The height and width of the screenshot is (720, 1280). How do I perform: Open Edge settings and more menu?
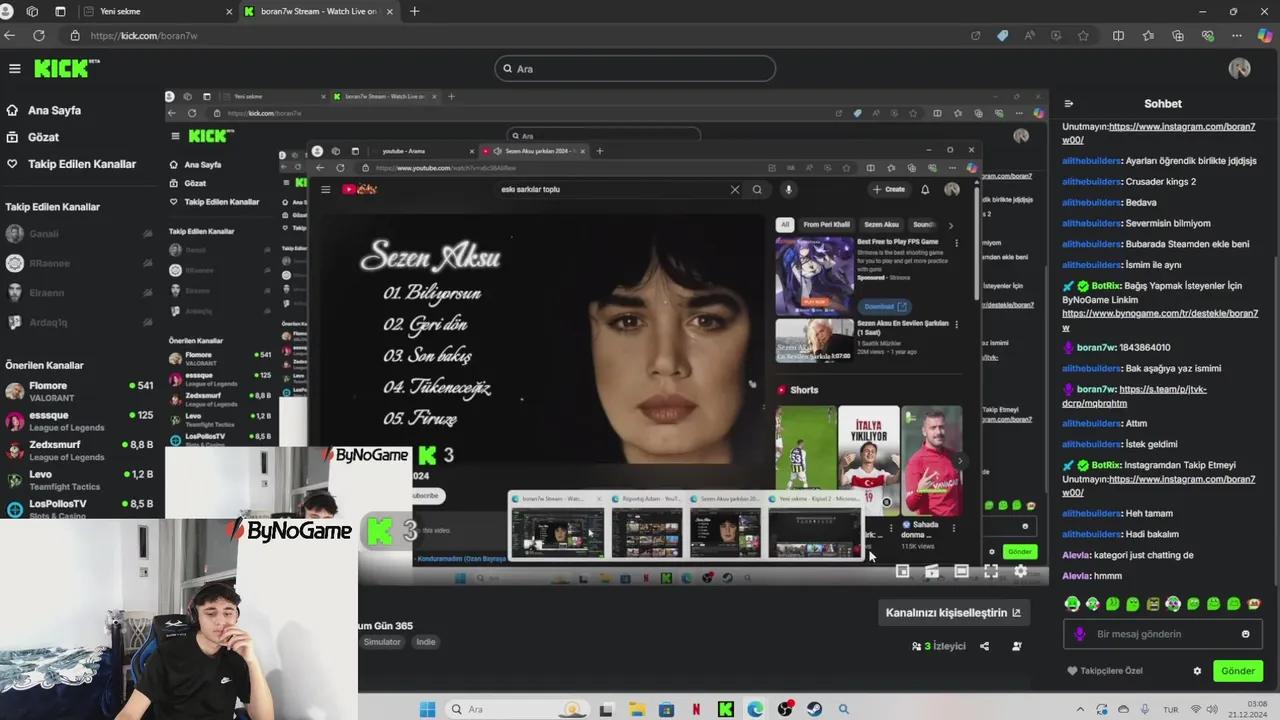click(x=1237, y=35)
